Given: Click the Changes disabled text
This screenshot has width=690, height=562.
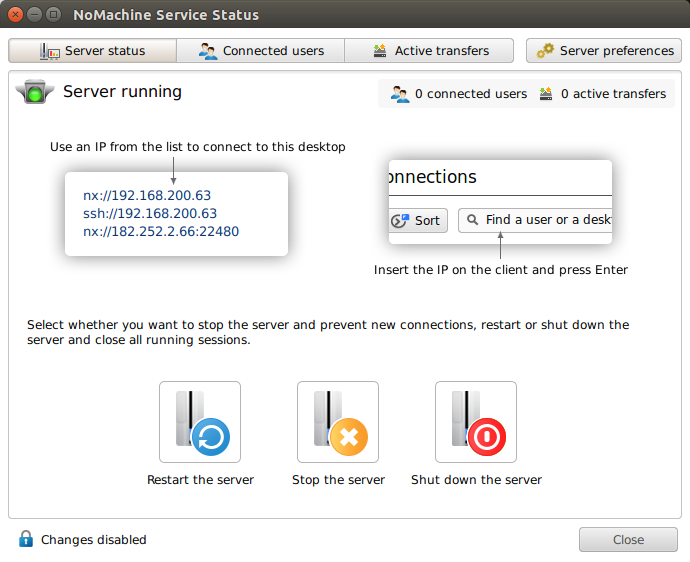Looking at the screenshot, I should tap(93, 540).
